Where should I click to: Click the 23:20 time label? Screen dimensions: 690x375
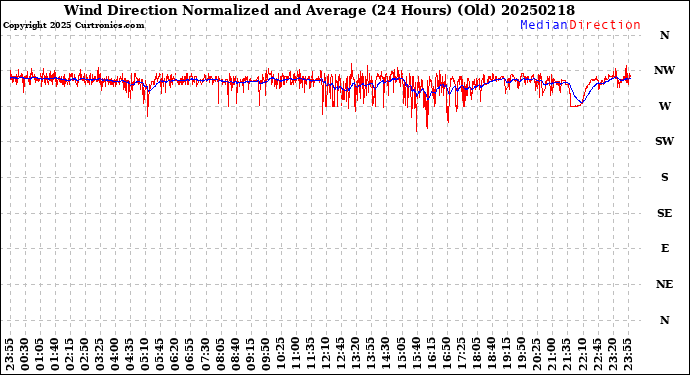pyautogui.click(x=612, y=354)
